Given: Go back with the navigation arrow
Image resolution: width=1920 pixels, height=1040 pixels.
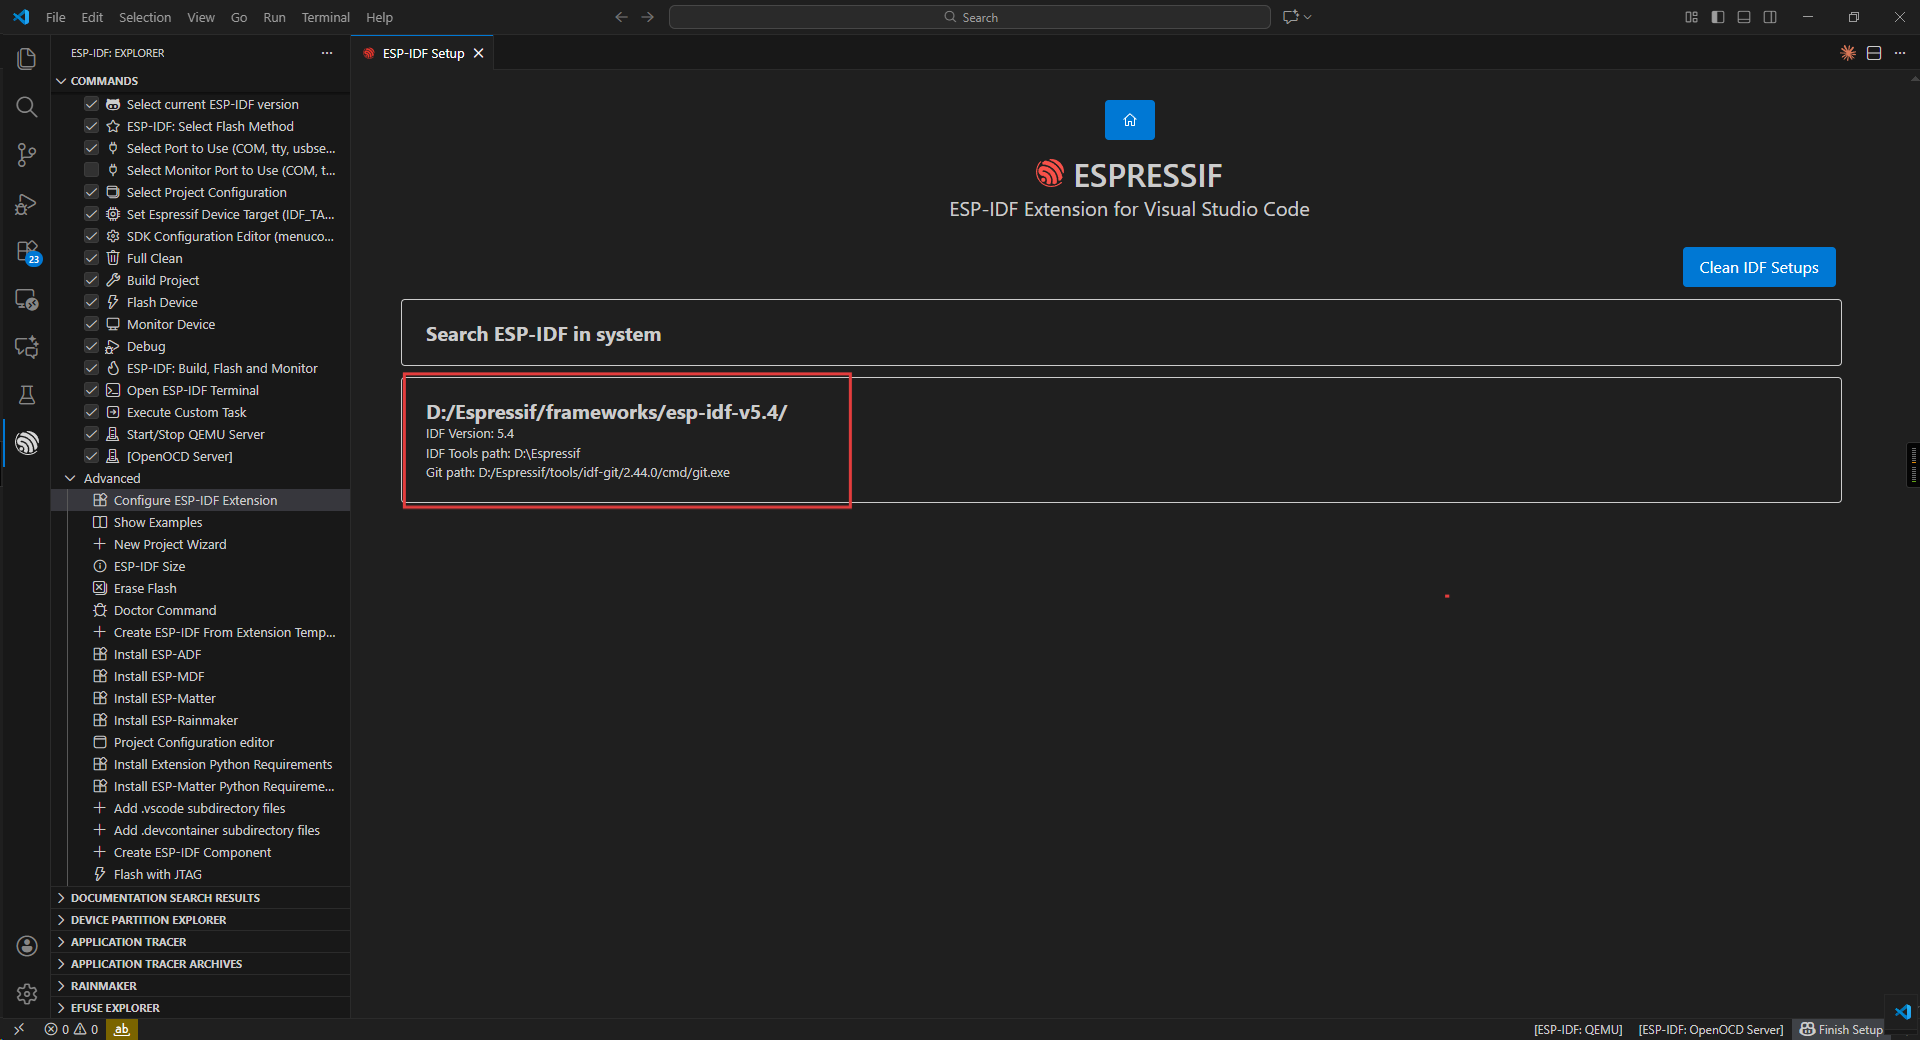Looking at the screenshot, I should [622, 17].
